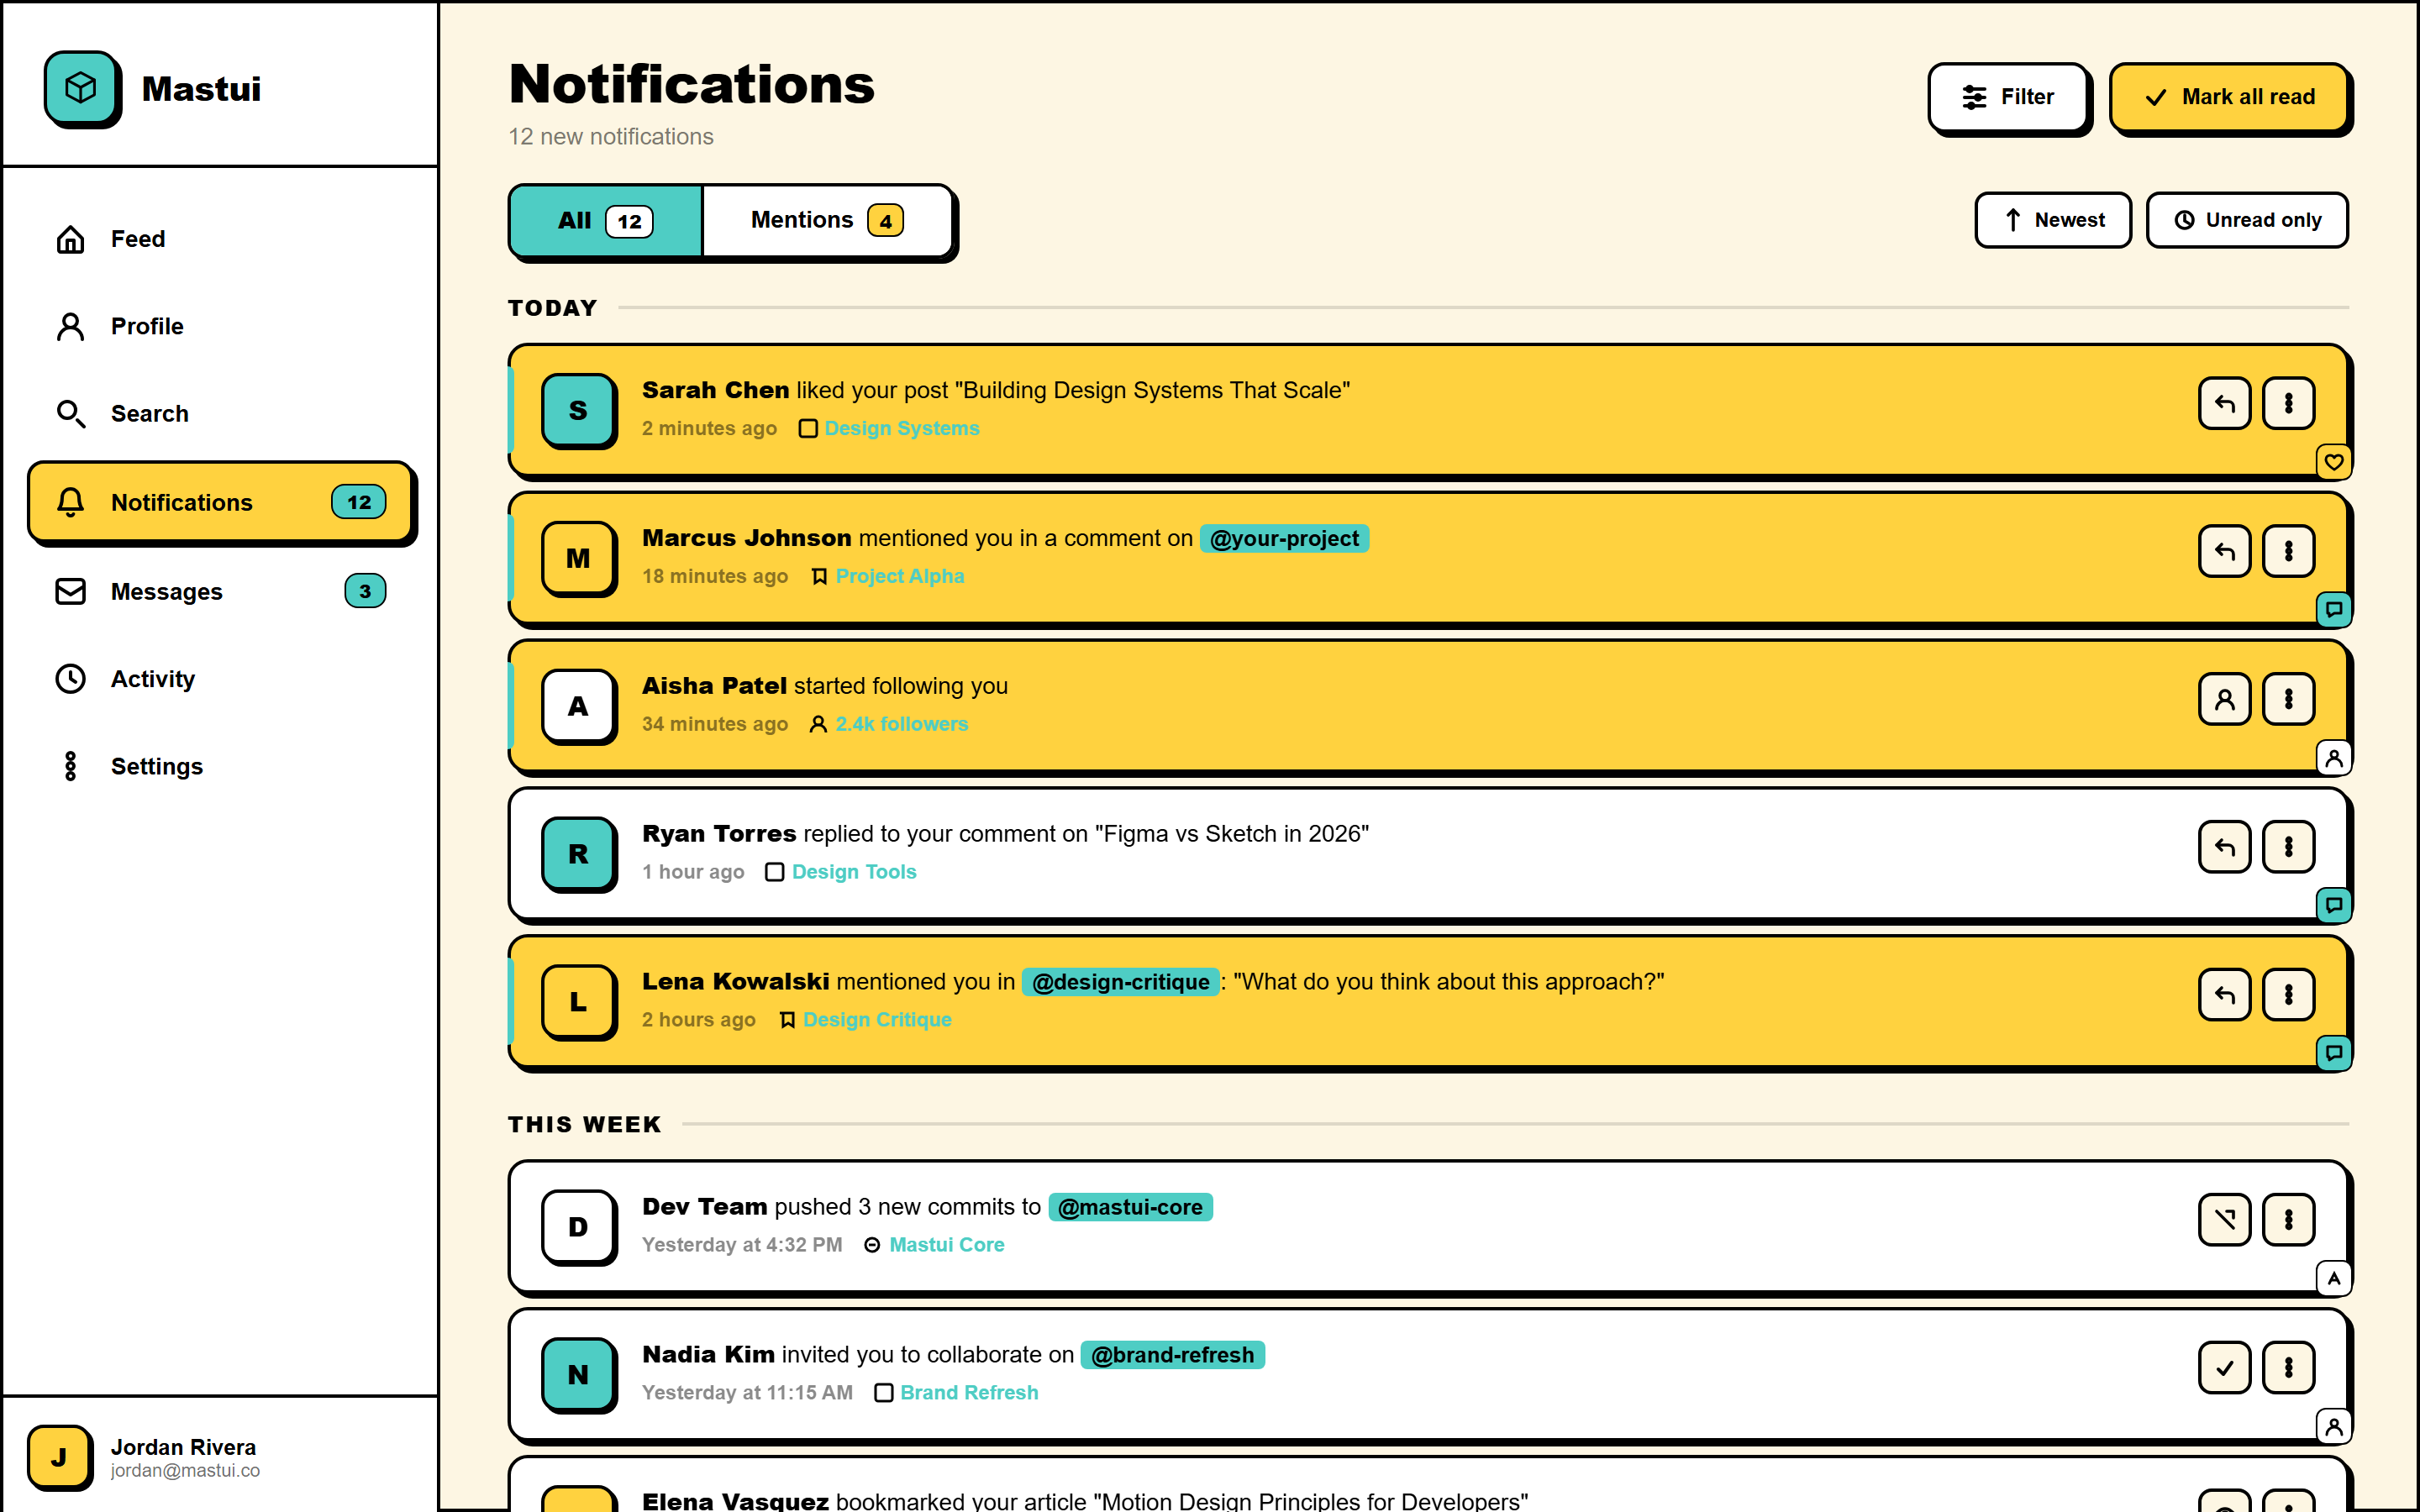Click the Mastui cube logo icon
Viewport: 2420px width, 1512px height.
point(81,88)
